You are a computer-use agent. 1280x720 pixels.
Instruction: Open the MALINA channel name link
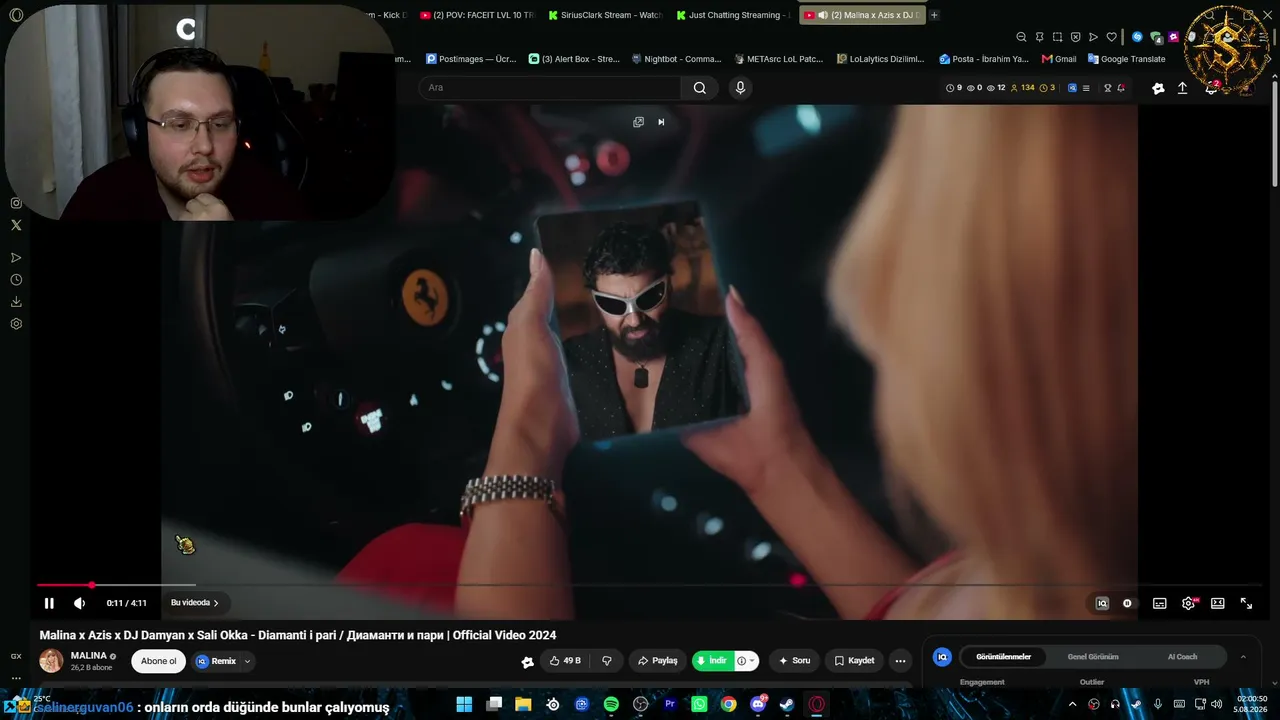click(89, 655)
